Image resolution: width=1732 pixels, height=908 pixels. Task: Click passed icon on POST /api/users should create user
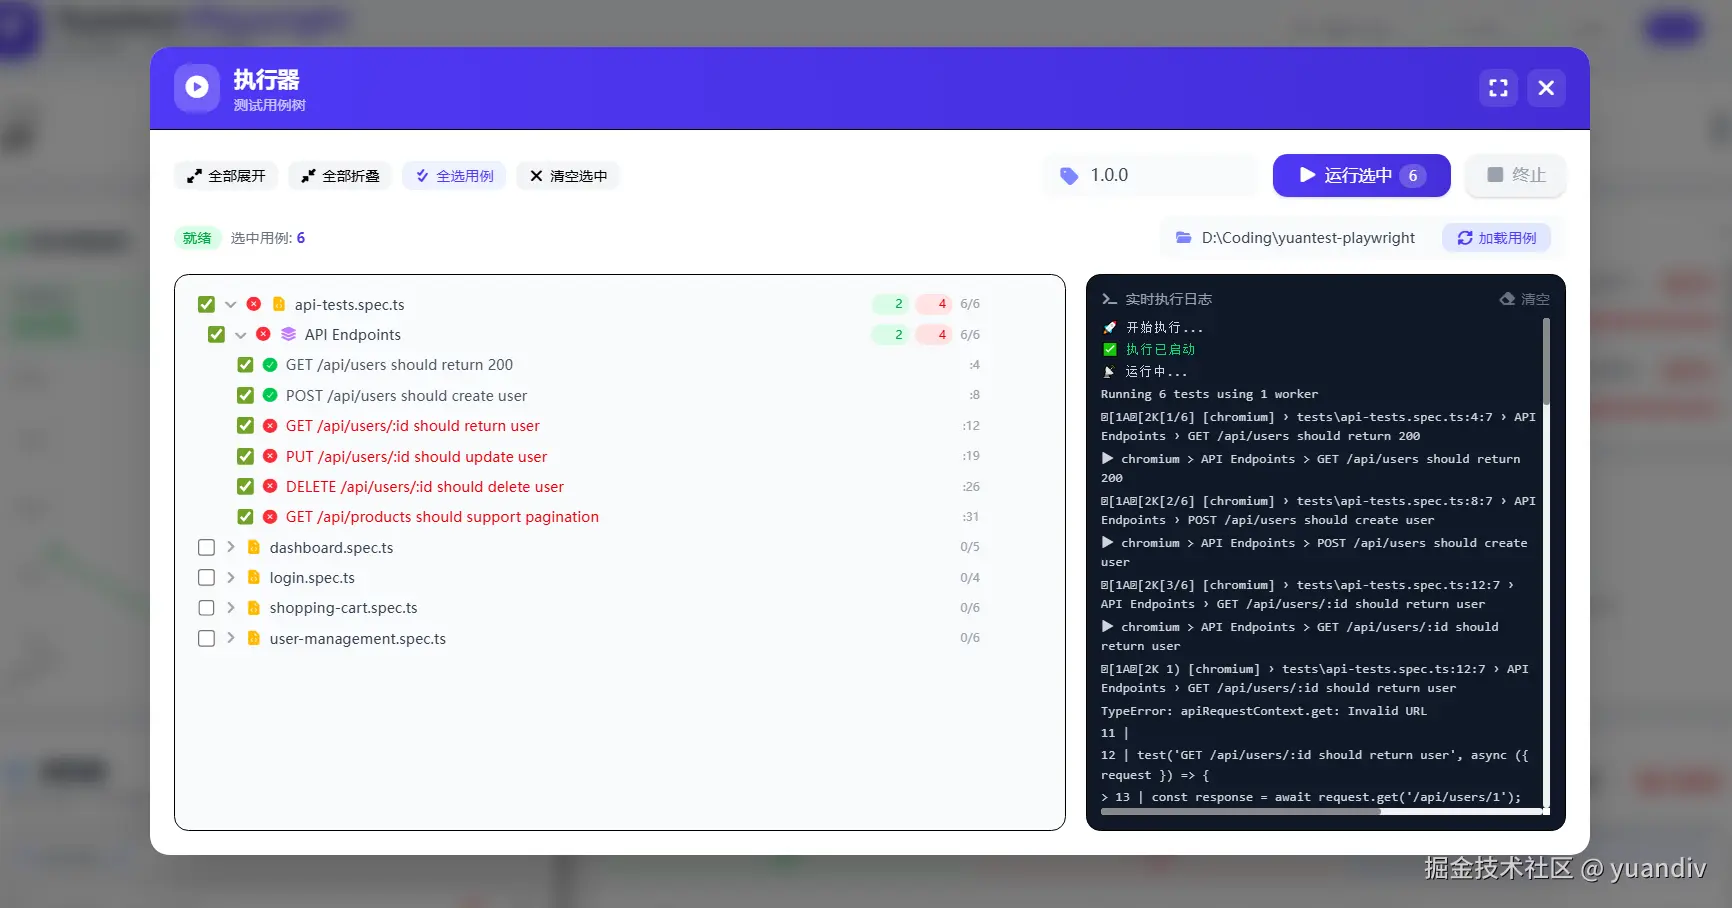click(270, 395)
